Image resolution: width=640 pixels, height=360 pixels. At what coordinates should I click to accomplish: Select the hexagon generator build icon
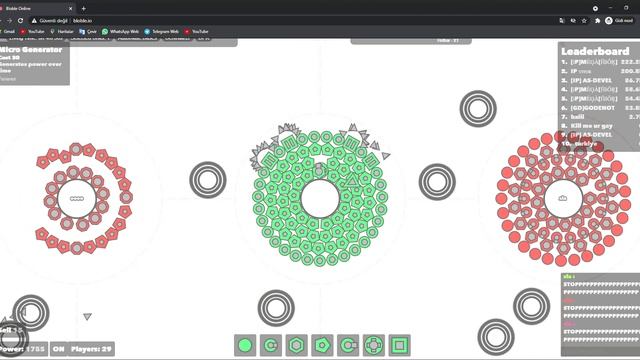pos(297,345)
